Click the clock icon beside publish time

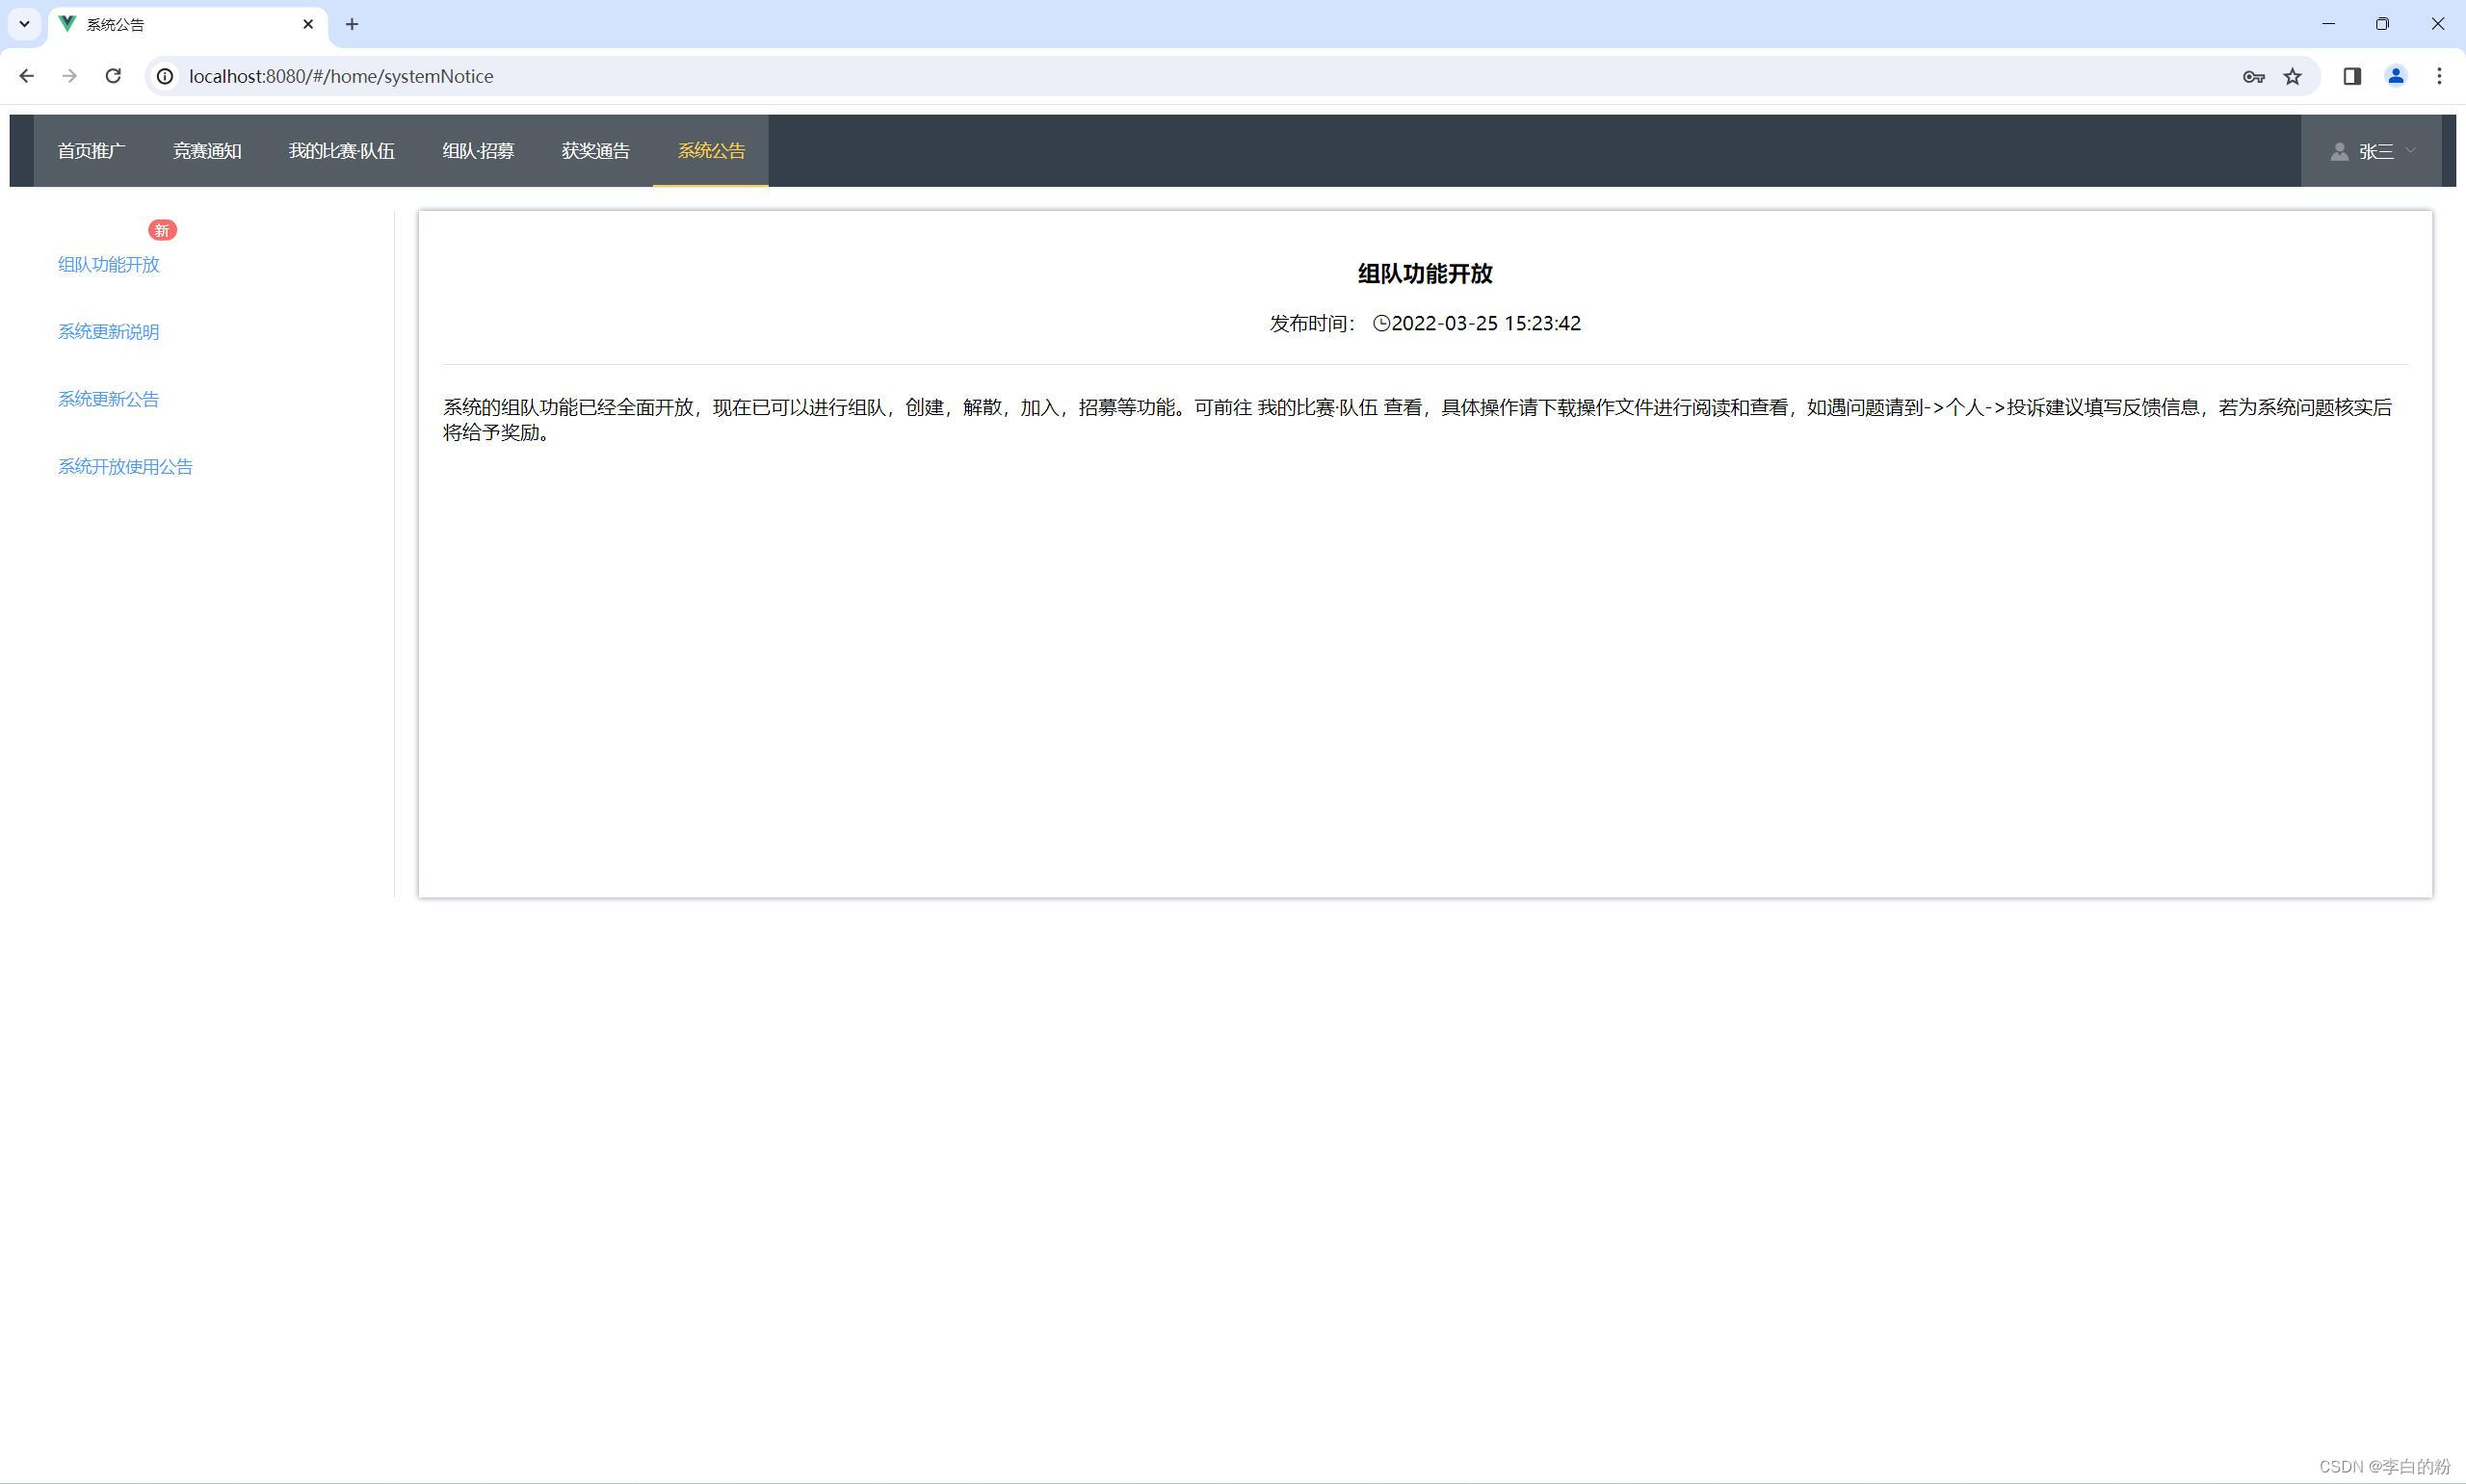(1381, 323)
